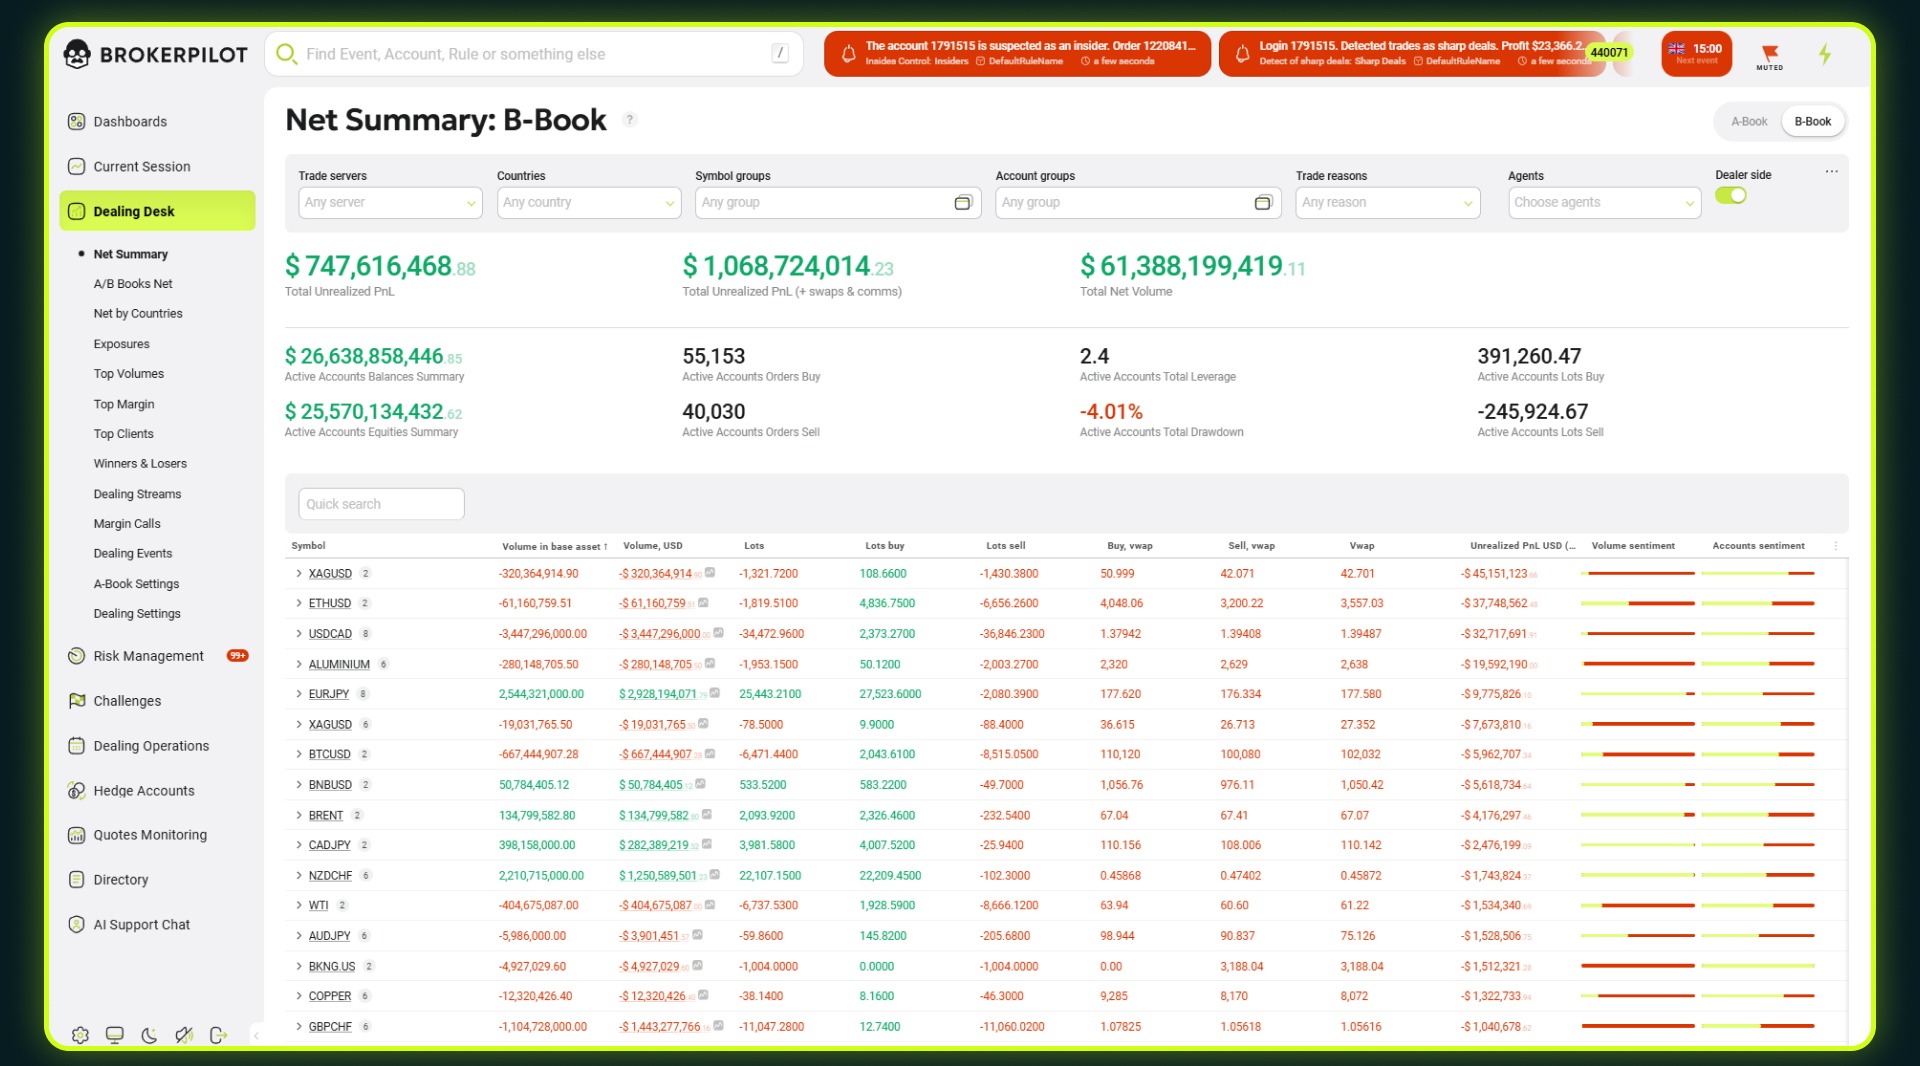This screenshot has width=1920, height=1066.
Task: Toggle the sound mute icon in bottom bar
Action: click(x=184, y=1035)
